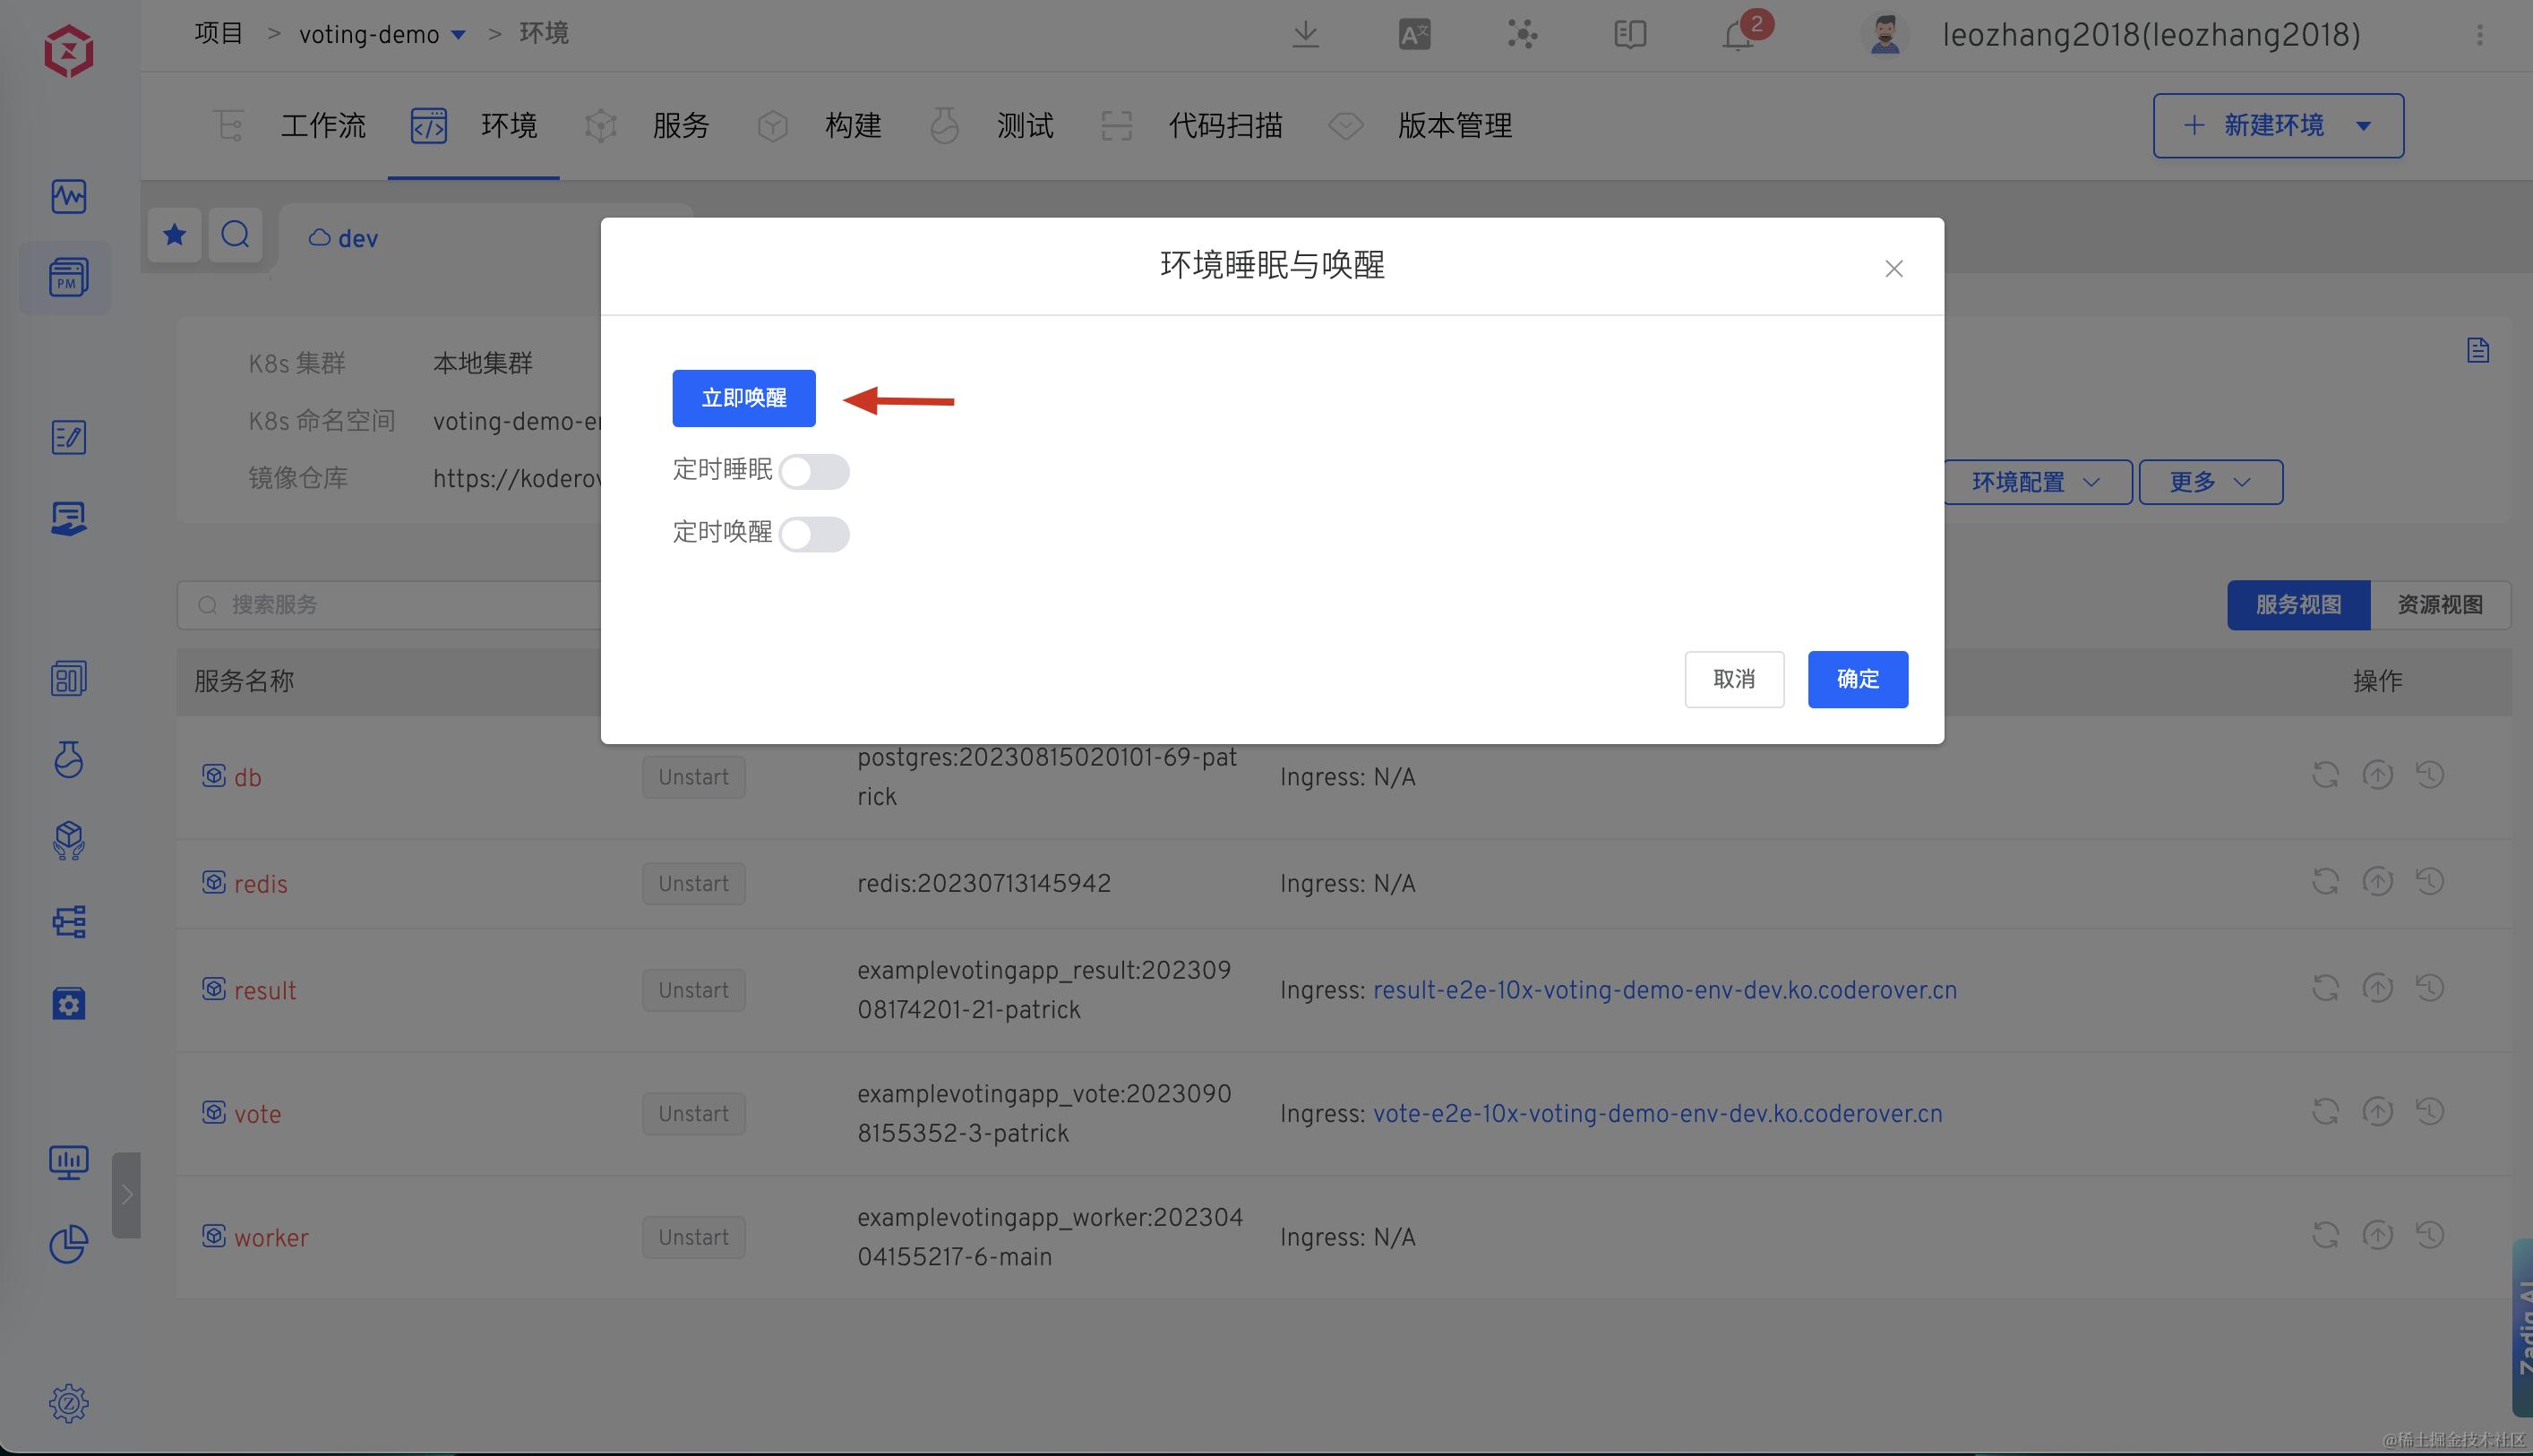Click 确定 to confirm dialog
This screenshot has width=2533, height=1456.
1857,679
